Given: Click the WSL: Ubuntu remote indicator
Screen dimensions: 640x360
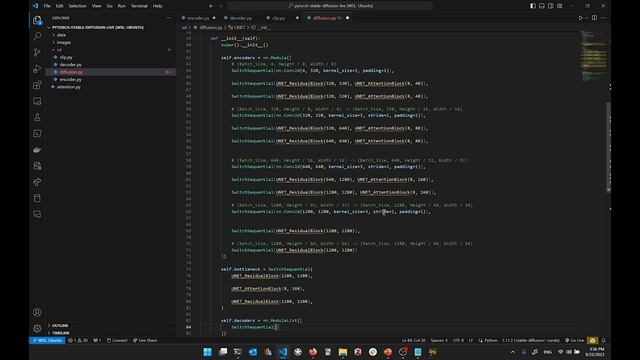Looking at the screenshot, I should click(x=47, y=340).
